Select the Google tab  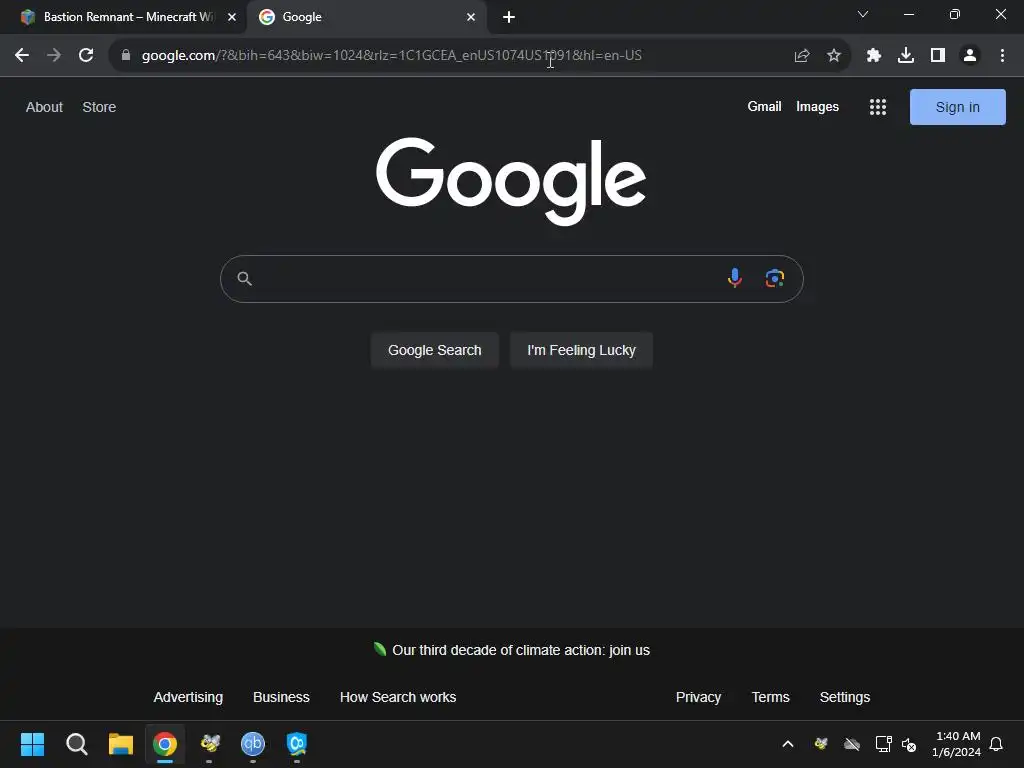(366, 17)
